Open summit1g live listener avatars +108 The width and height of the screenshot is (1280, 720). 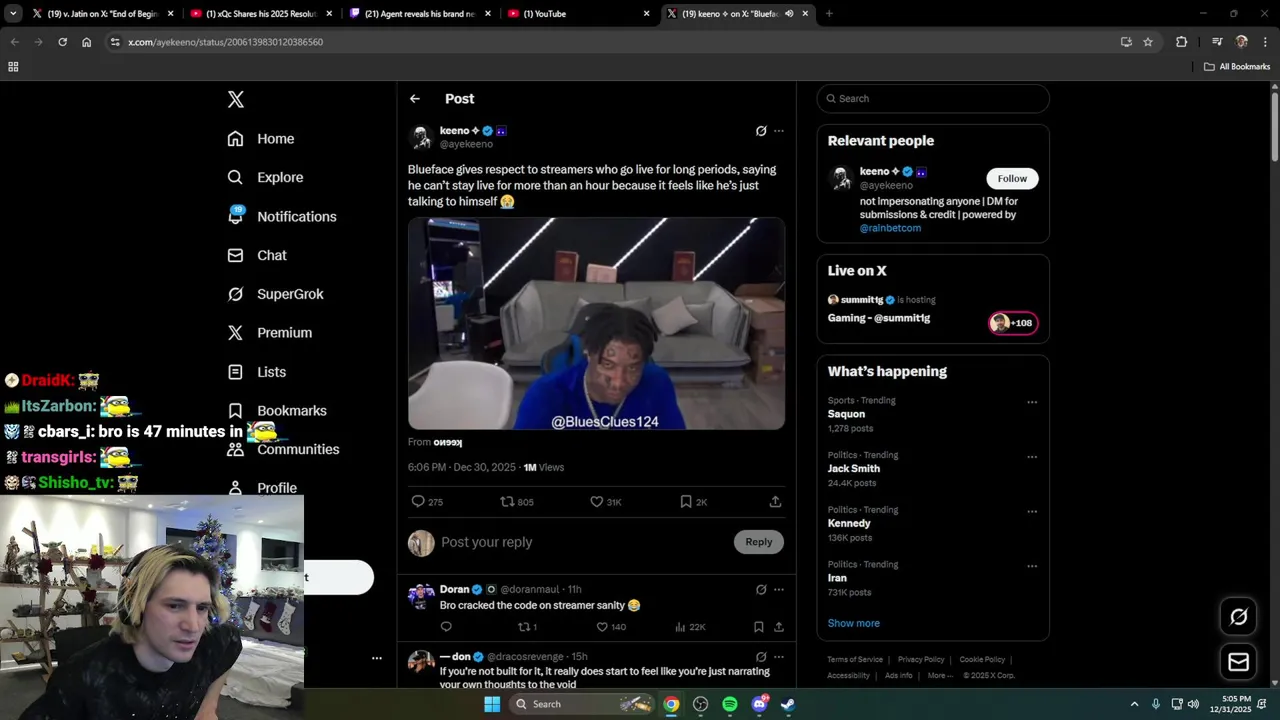tap(1013, 323)
